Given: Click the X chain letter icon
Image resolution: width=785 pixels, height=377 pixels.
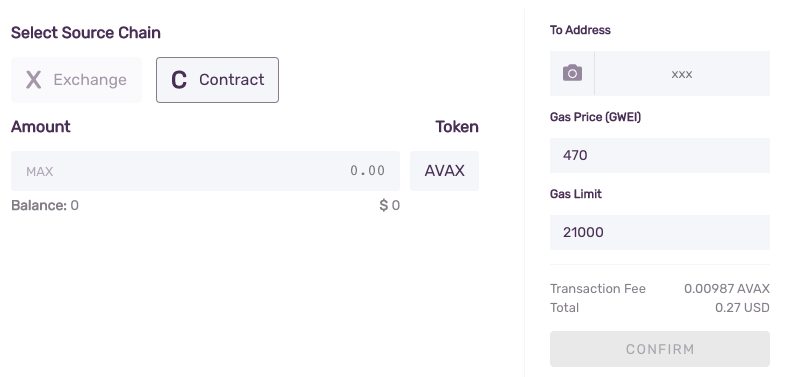Looking at the screenshot, I should click(x=34, y=80).
